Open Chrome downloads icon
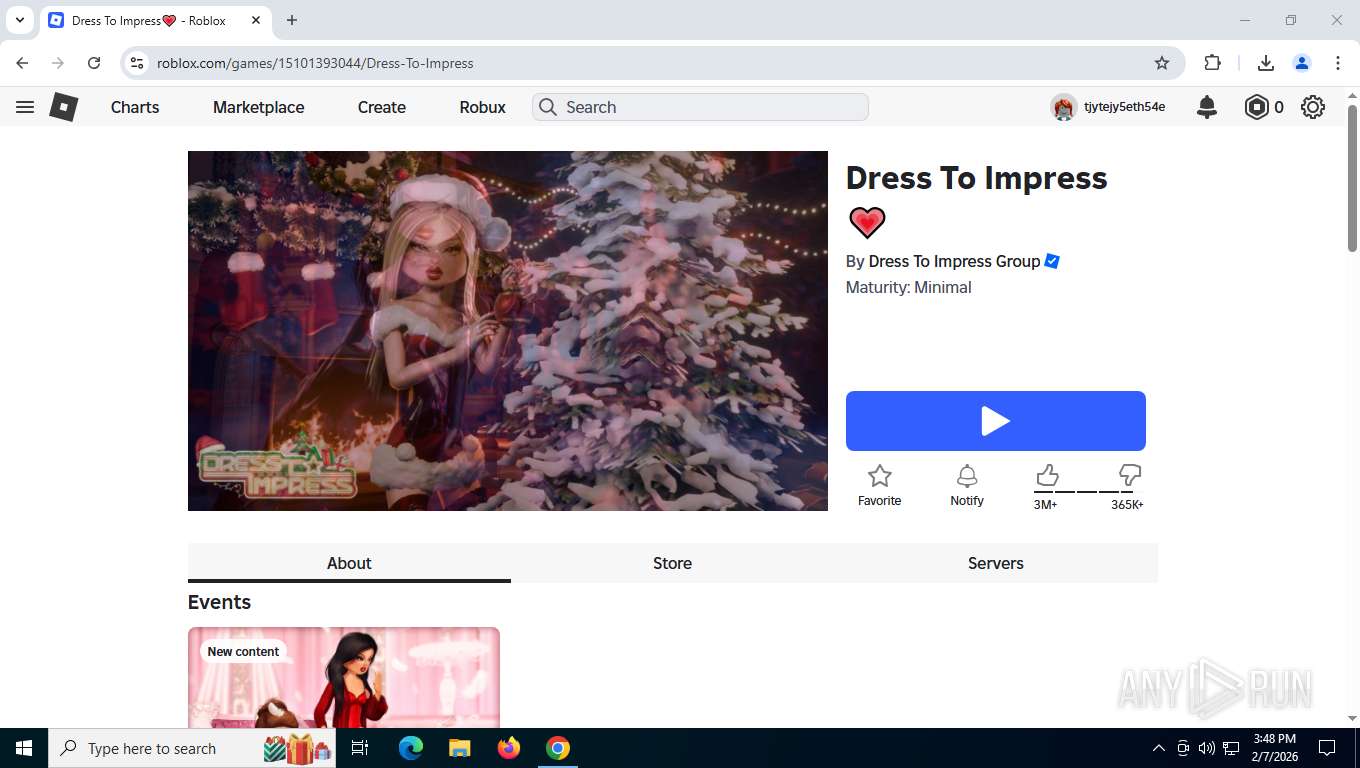The width and height of the screenshot is (1360, 768). pos(1265,63)
